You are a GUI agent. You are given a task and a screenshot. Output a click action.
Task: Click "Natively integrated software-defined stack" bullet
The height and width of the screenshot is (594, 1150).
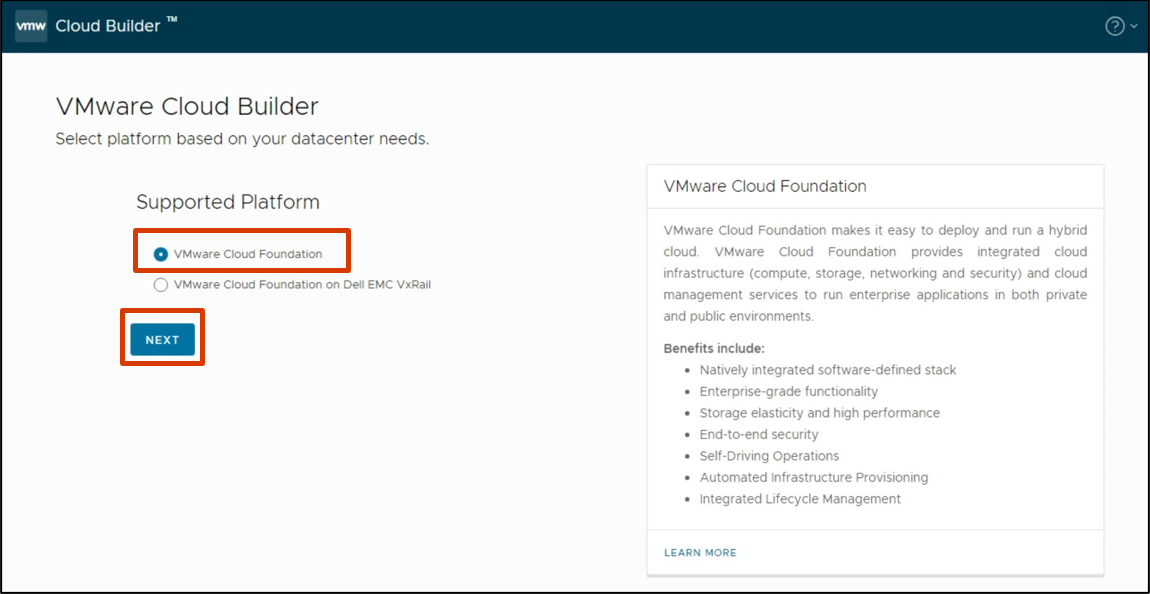point(828,370)
